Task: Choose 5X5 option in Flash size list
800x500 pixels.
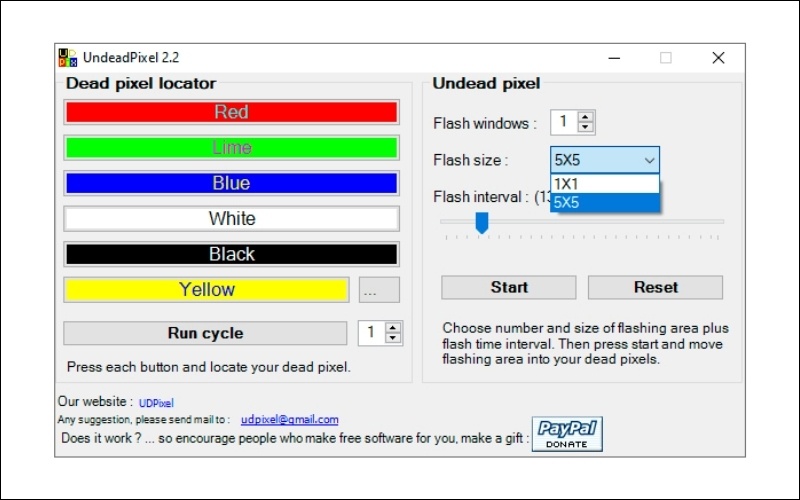Action: 604,203
